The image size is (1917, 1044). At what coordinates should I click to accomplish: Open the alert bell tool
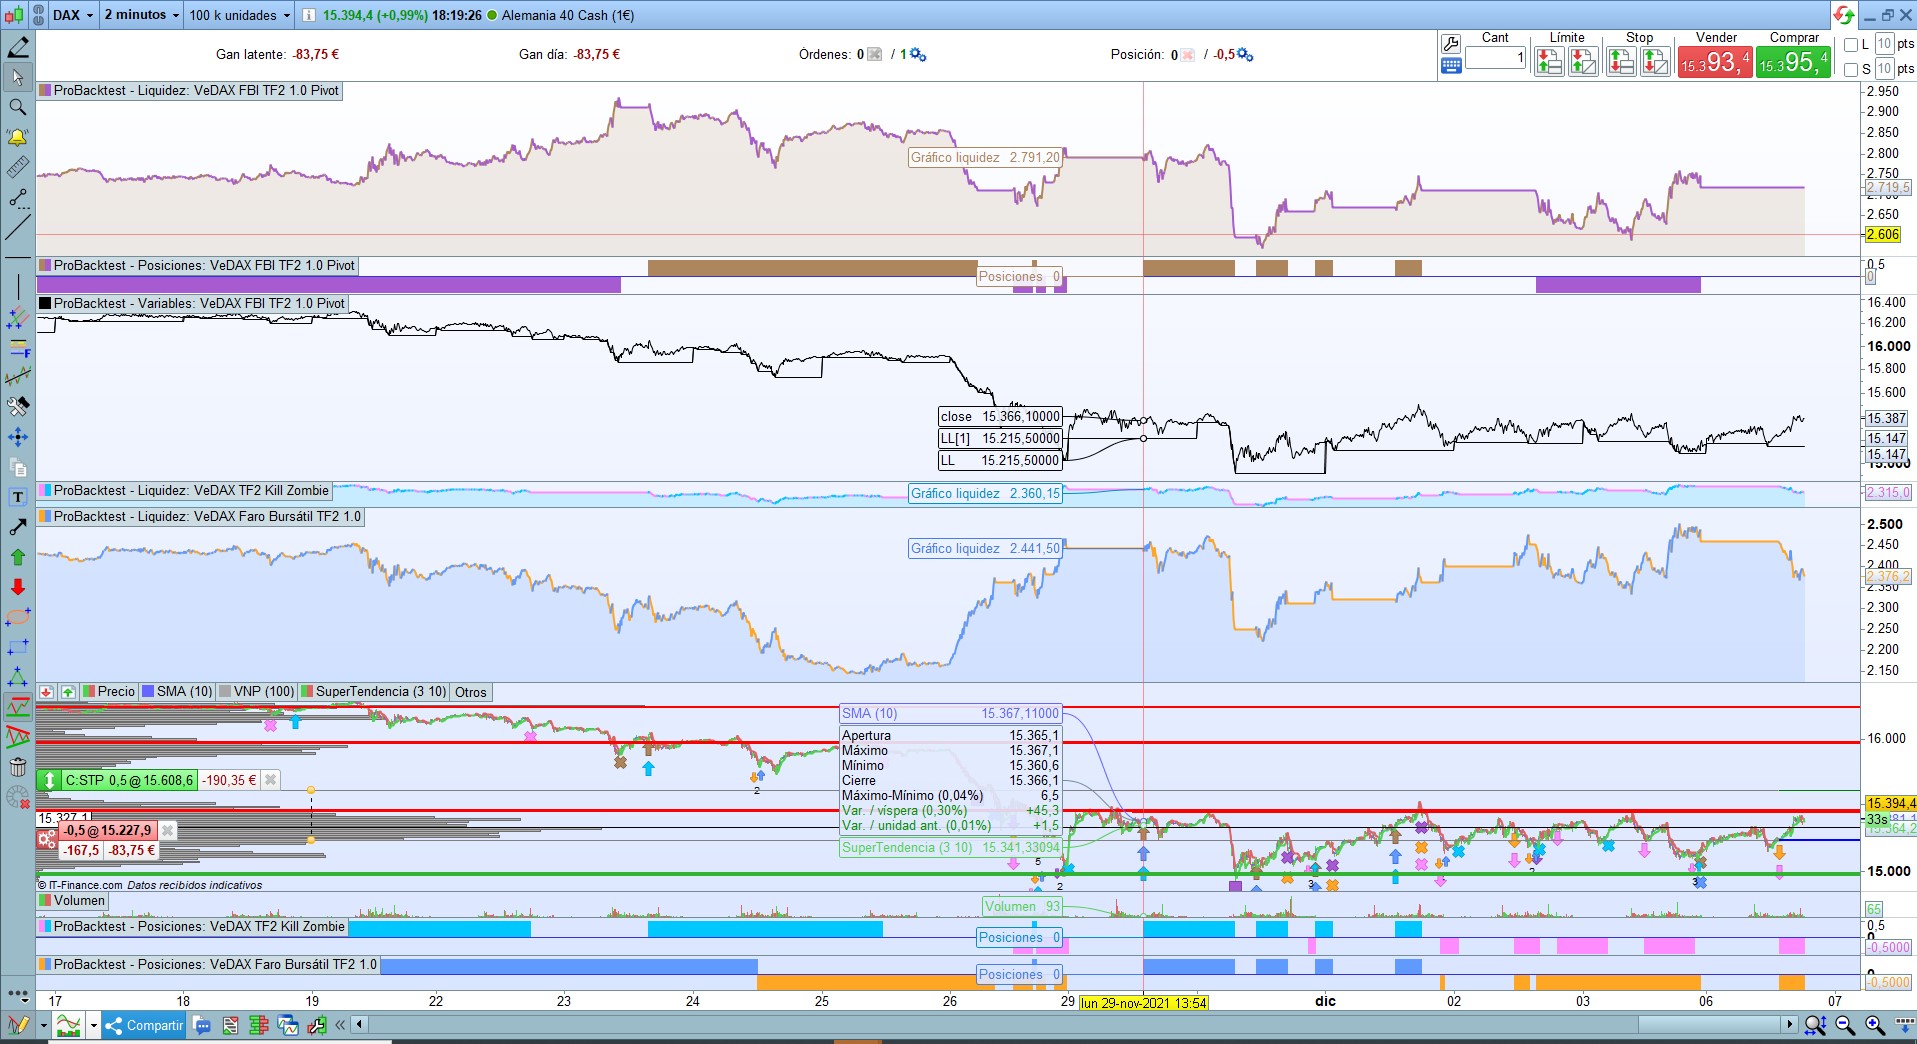coord(18,137)
